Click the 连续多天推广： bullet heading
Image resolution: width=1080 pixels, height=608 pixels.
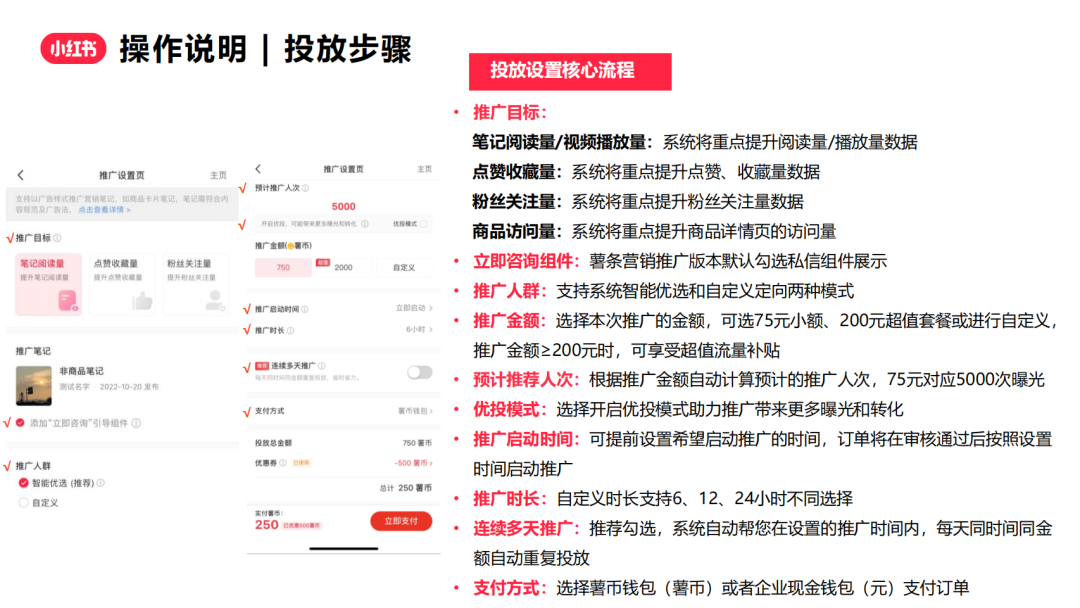coord(527,529)
